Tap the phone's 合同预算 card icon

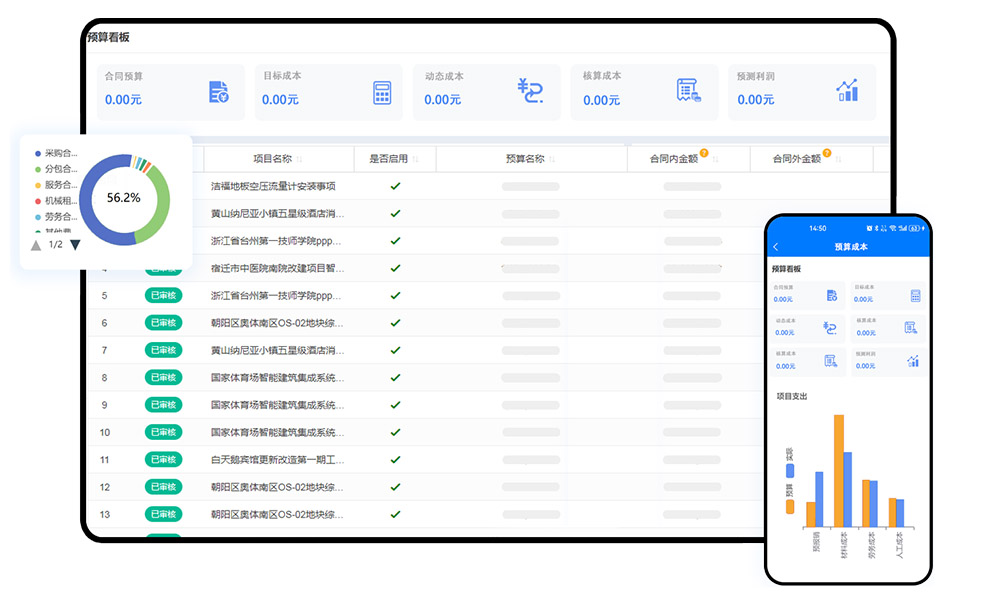(x=832, y=296)
